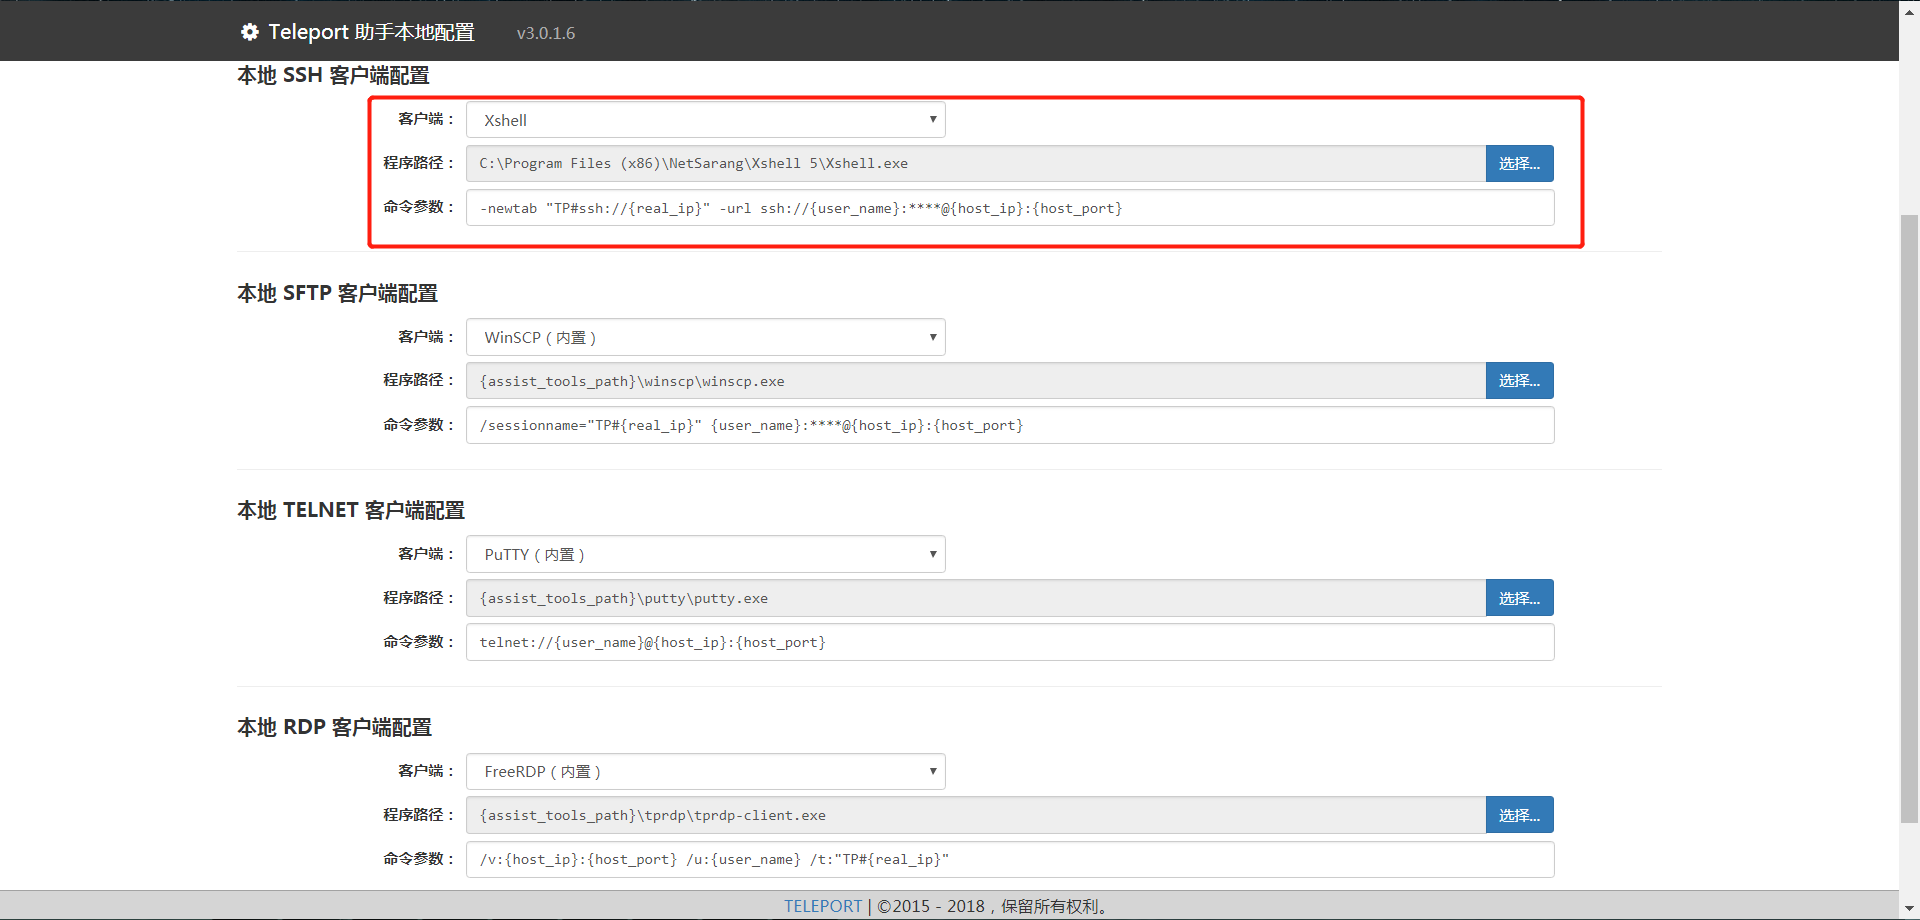Open the TELEPORT link in footer
This screenshot has width=1920, height=920.
pyautogui.click(x=822, y=906)
